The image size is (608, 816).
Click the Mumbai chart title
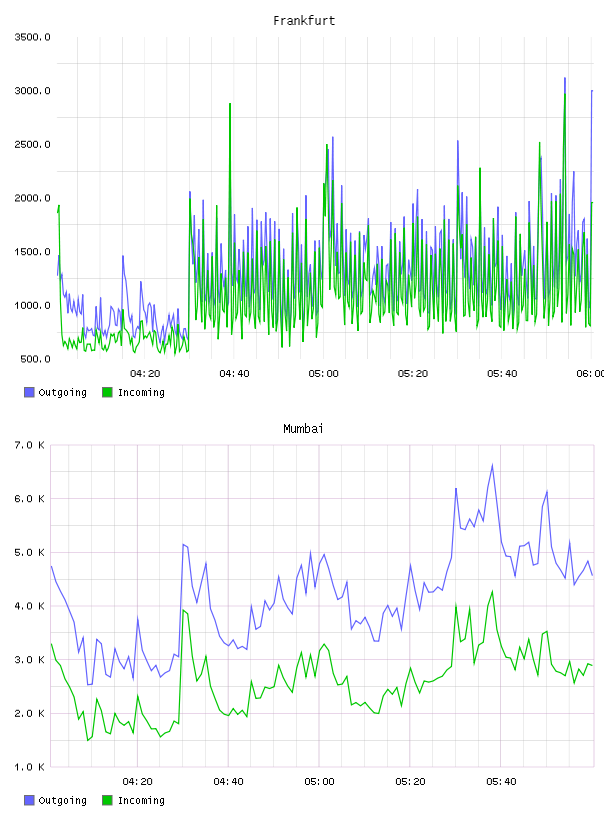coord(303,429)
